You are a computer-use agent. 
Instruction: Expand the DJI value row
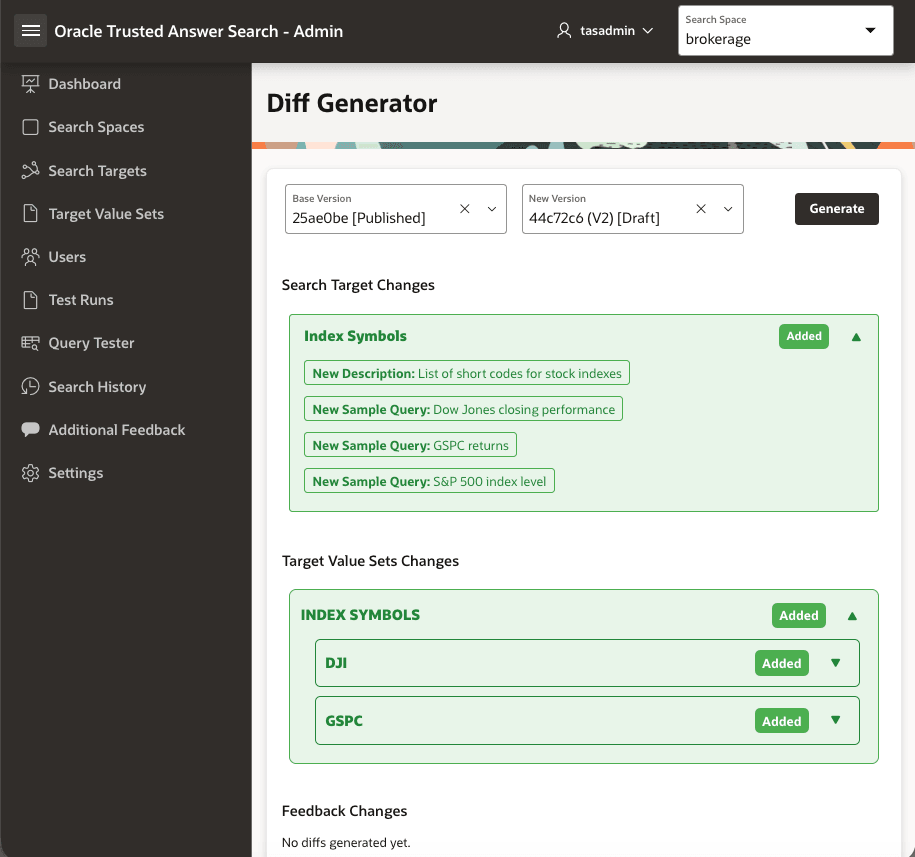[x=836, y=663]
